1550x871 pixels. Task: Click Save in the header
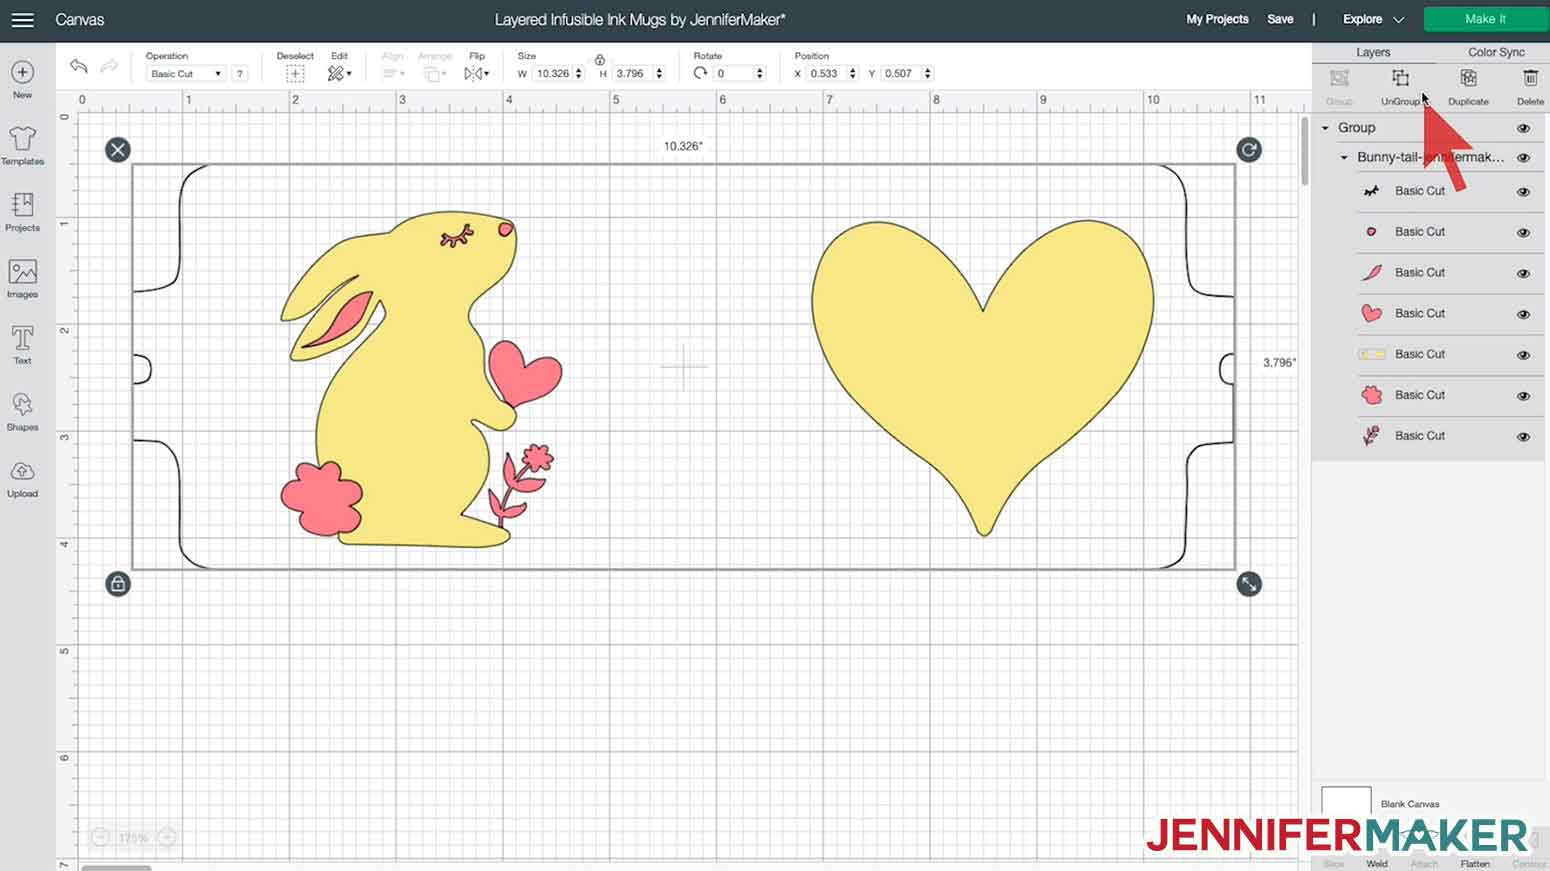(x=1280, y=19)
